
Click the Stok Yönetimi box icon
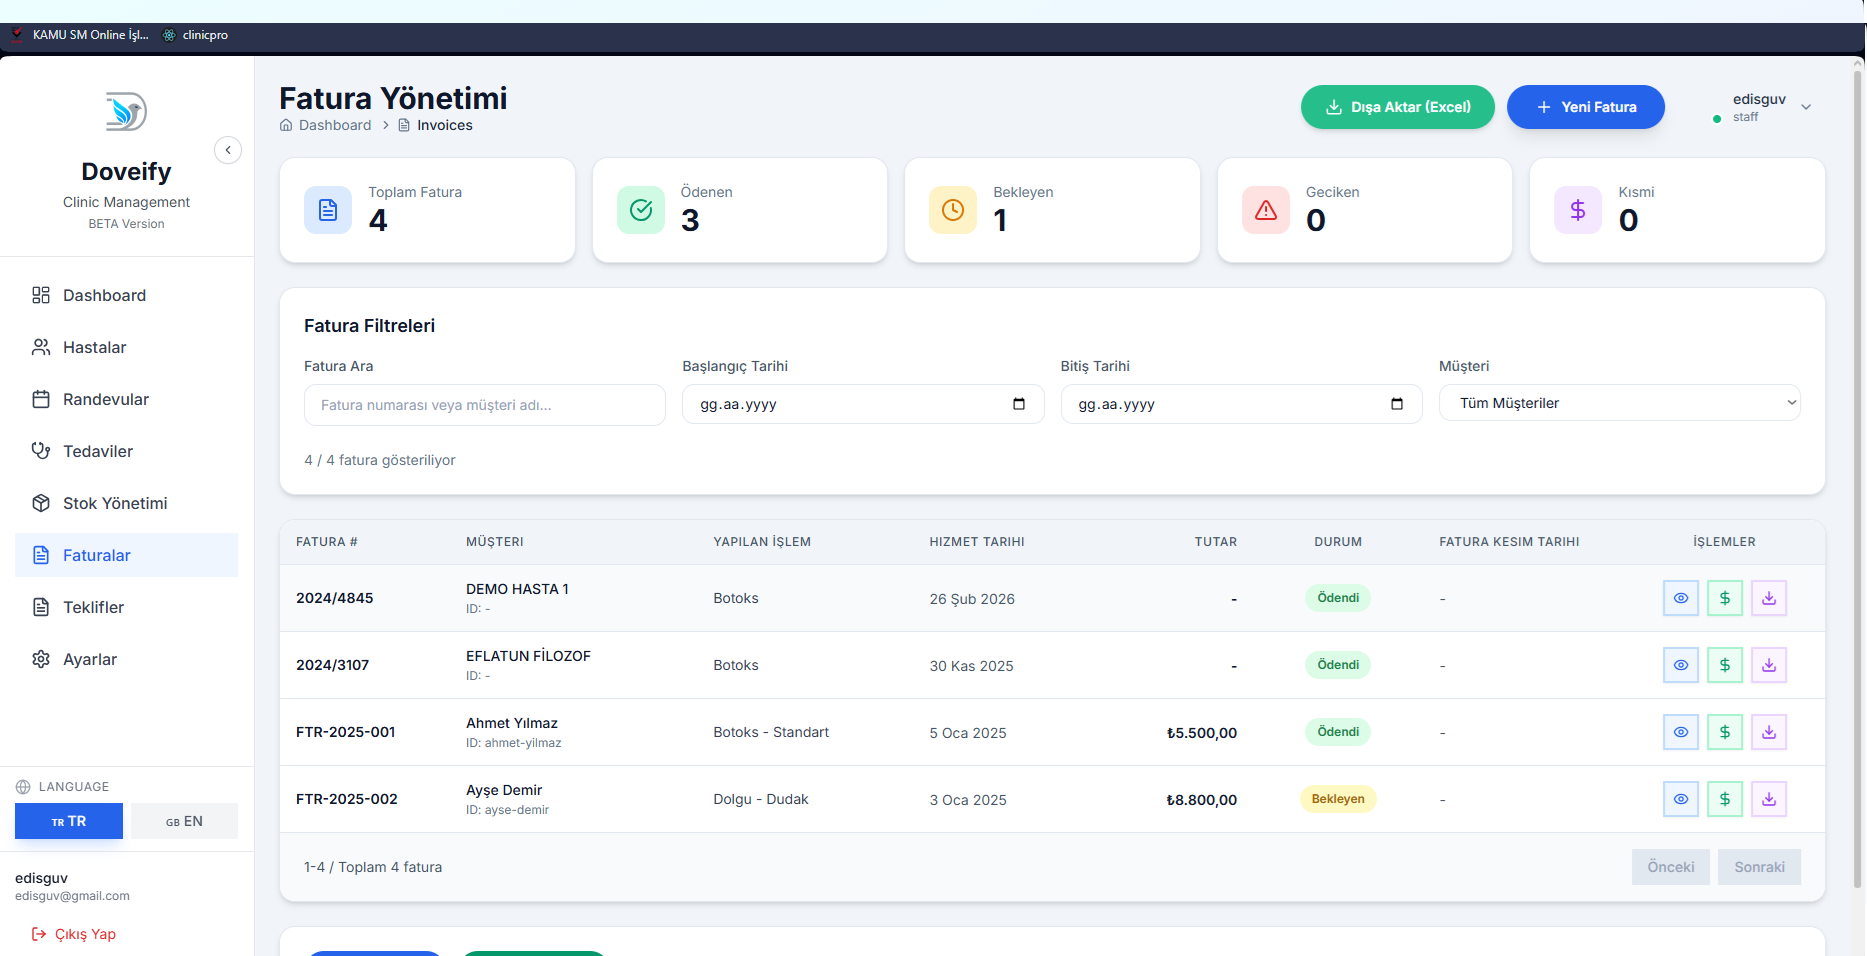41,502
